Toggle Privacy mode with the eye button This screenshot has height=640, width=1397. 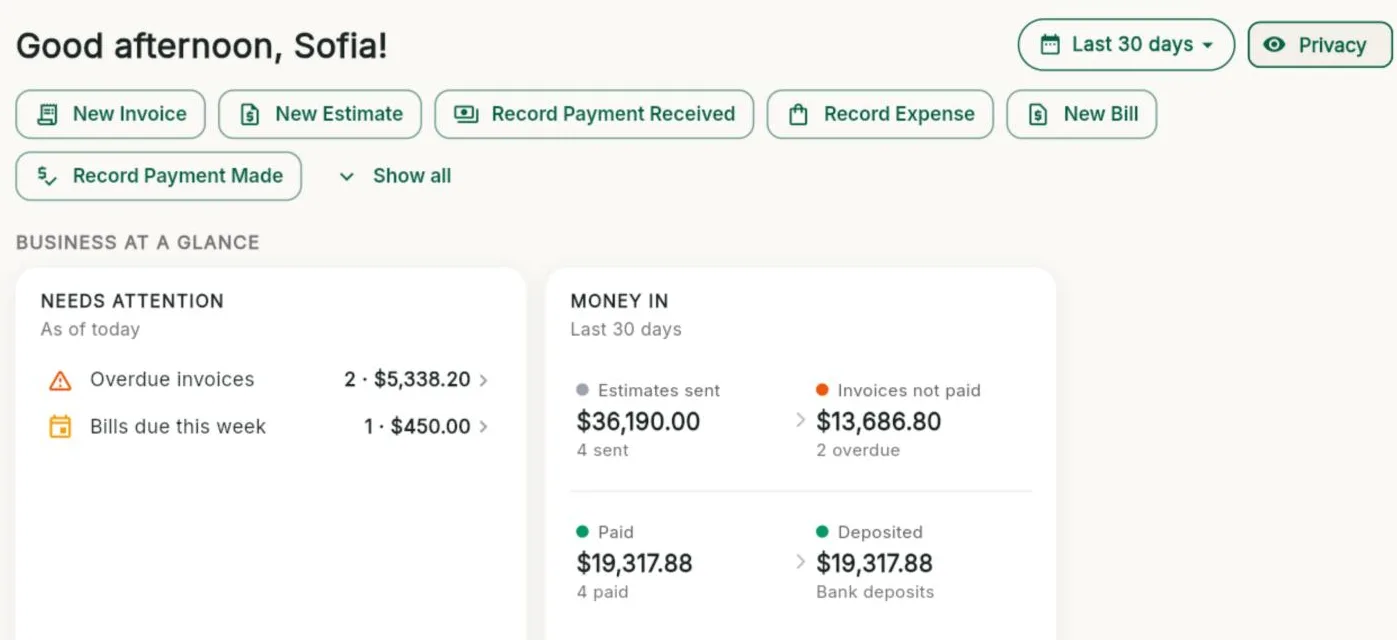(x=1319, y=45)
